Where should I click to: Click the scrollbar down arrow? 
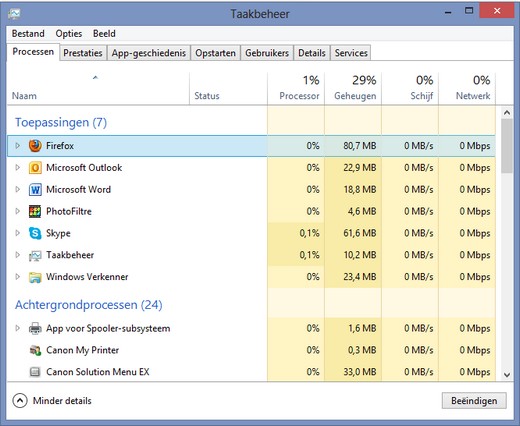tap(507, 375)
